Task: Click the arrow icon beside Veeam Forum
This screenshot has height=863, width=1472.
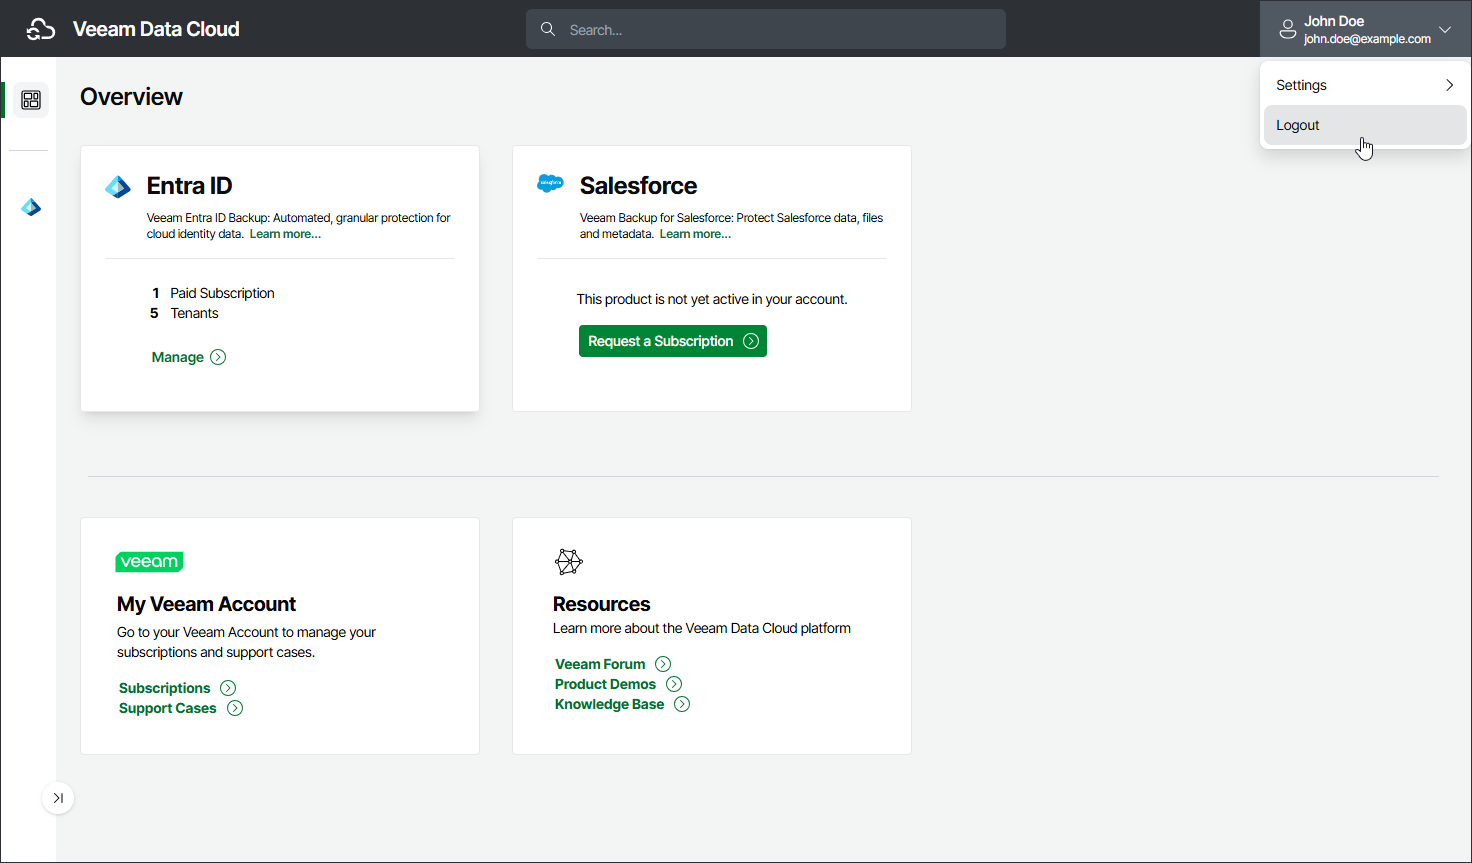Action: [663, 664]
